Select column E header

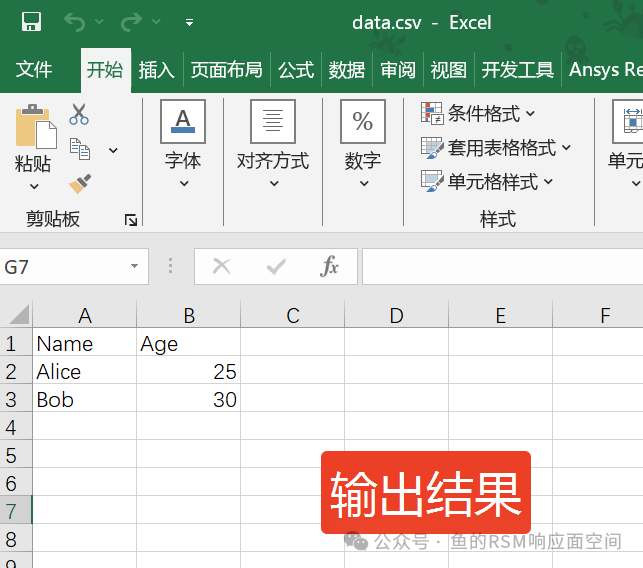(x=501, y=315)
